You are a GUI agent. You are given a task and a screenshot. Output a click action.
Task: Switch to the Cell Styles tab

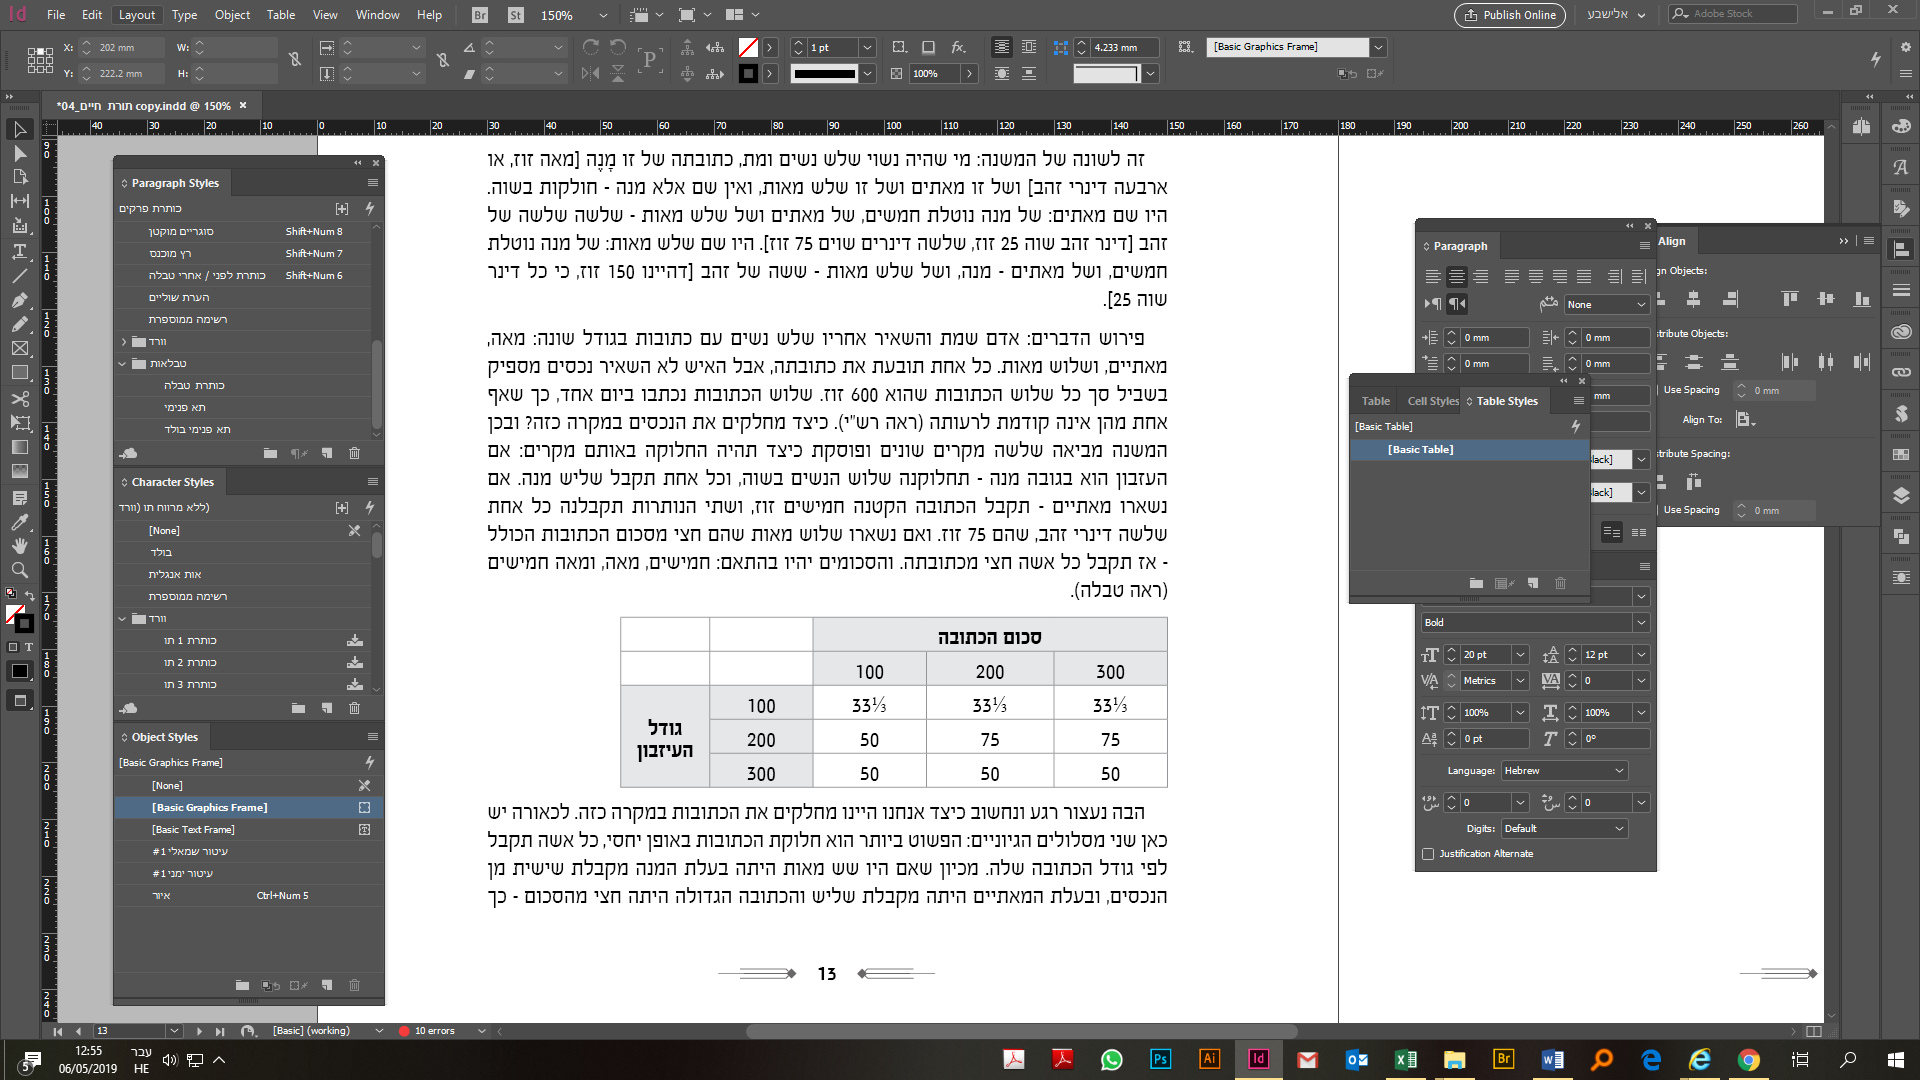point(1432,400)
